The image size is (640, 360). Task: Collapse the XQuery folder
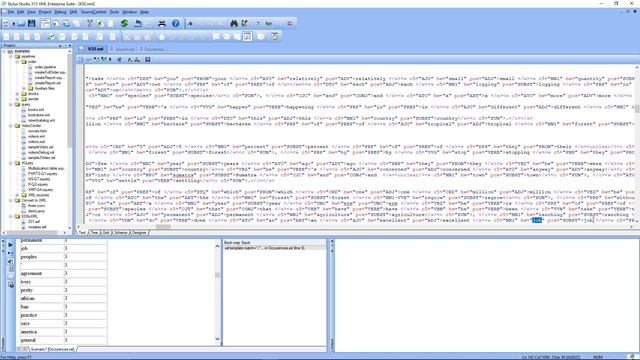pos(11,163)
